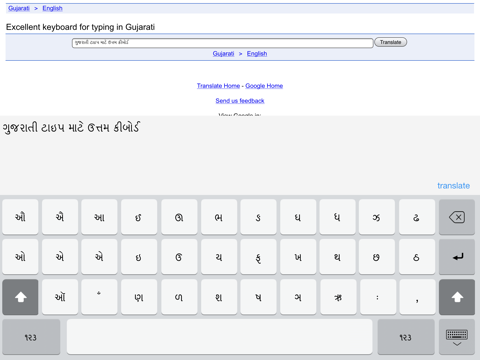This screenshot has height=360, width=480.
Task: Tap the ઑ (candra o) key
Action: click(x=60, y=297)
